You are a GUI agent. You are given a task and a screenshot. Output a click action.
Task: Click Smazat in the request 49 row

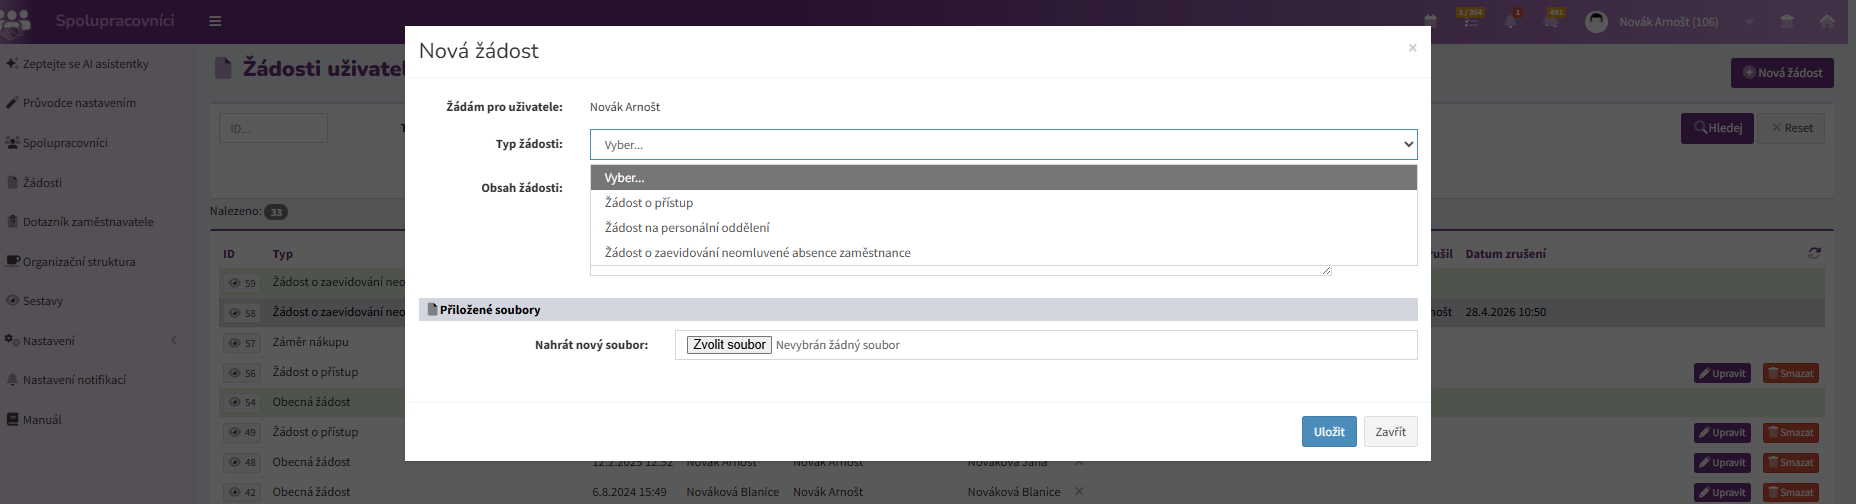point(1790,433)
